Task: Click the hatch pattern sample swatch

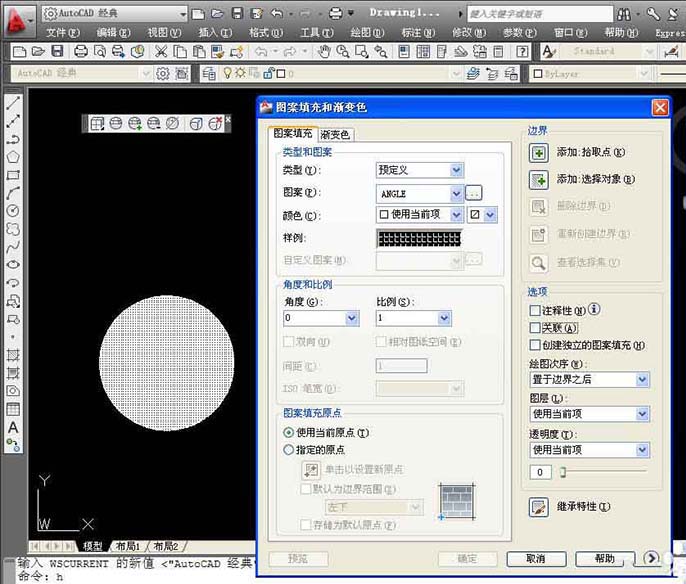Action: tap(419, 239)
